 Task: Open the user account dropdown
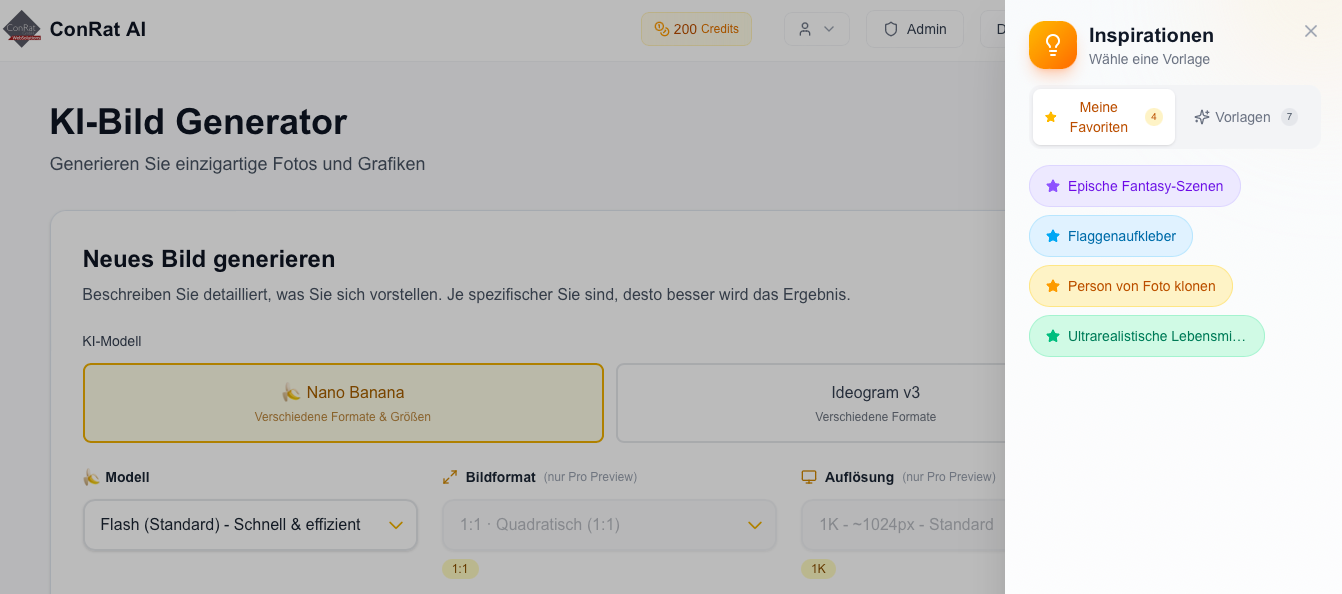tap(816, 29)
